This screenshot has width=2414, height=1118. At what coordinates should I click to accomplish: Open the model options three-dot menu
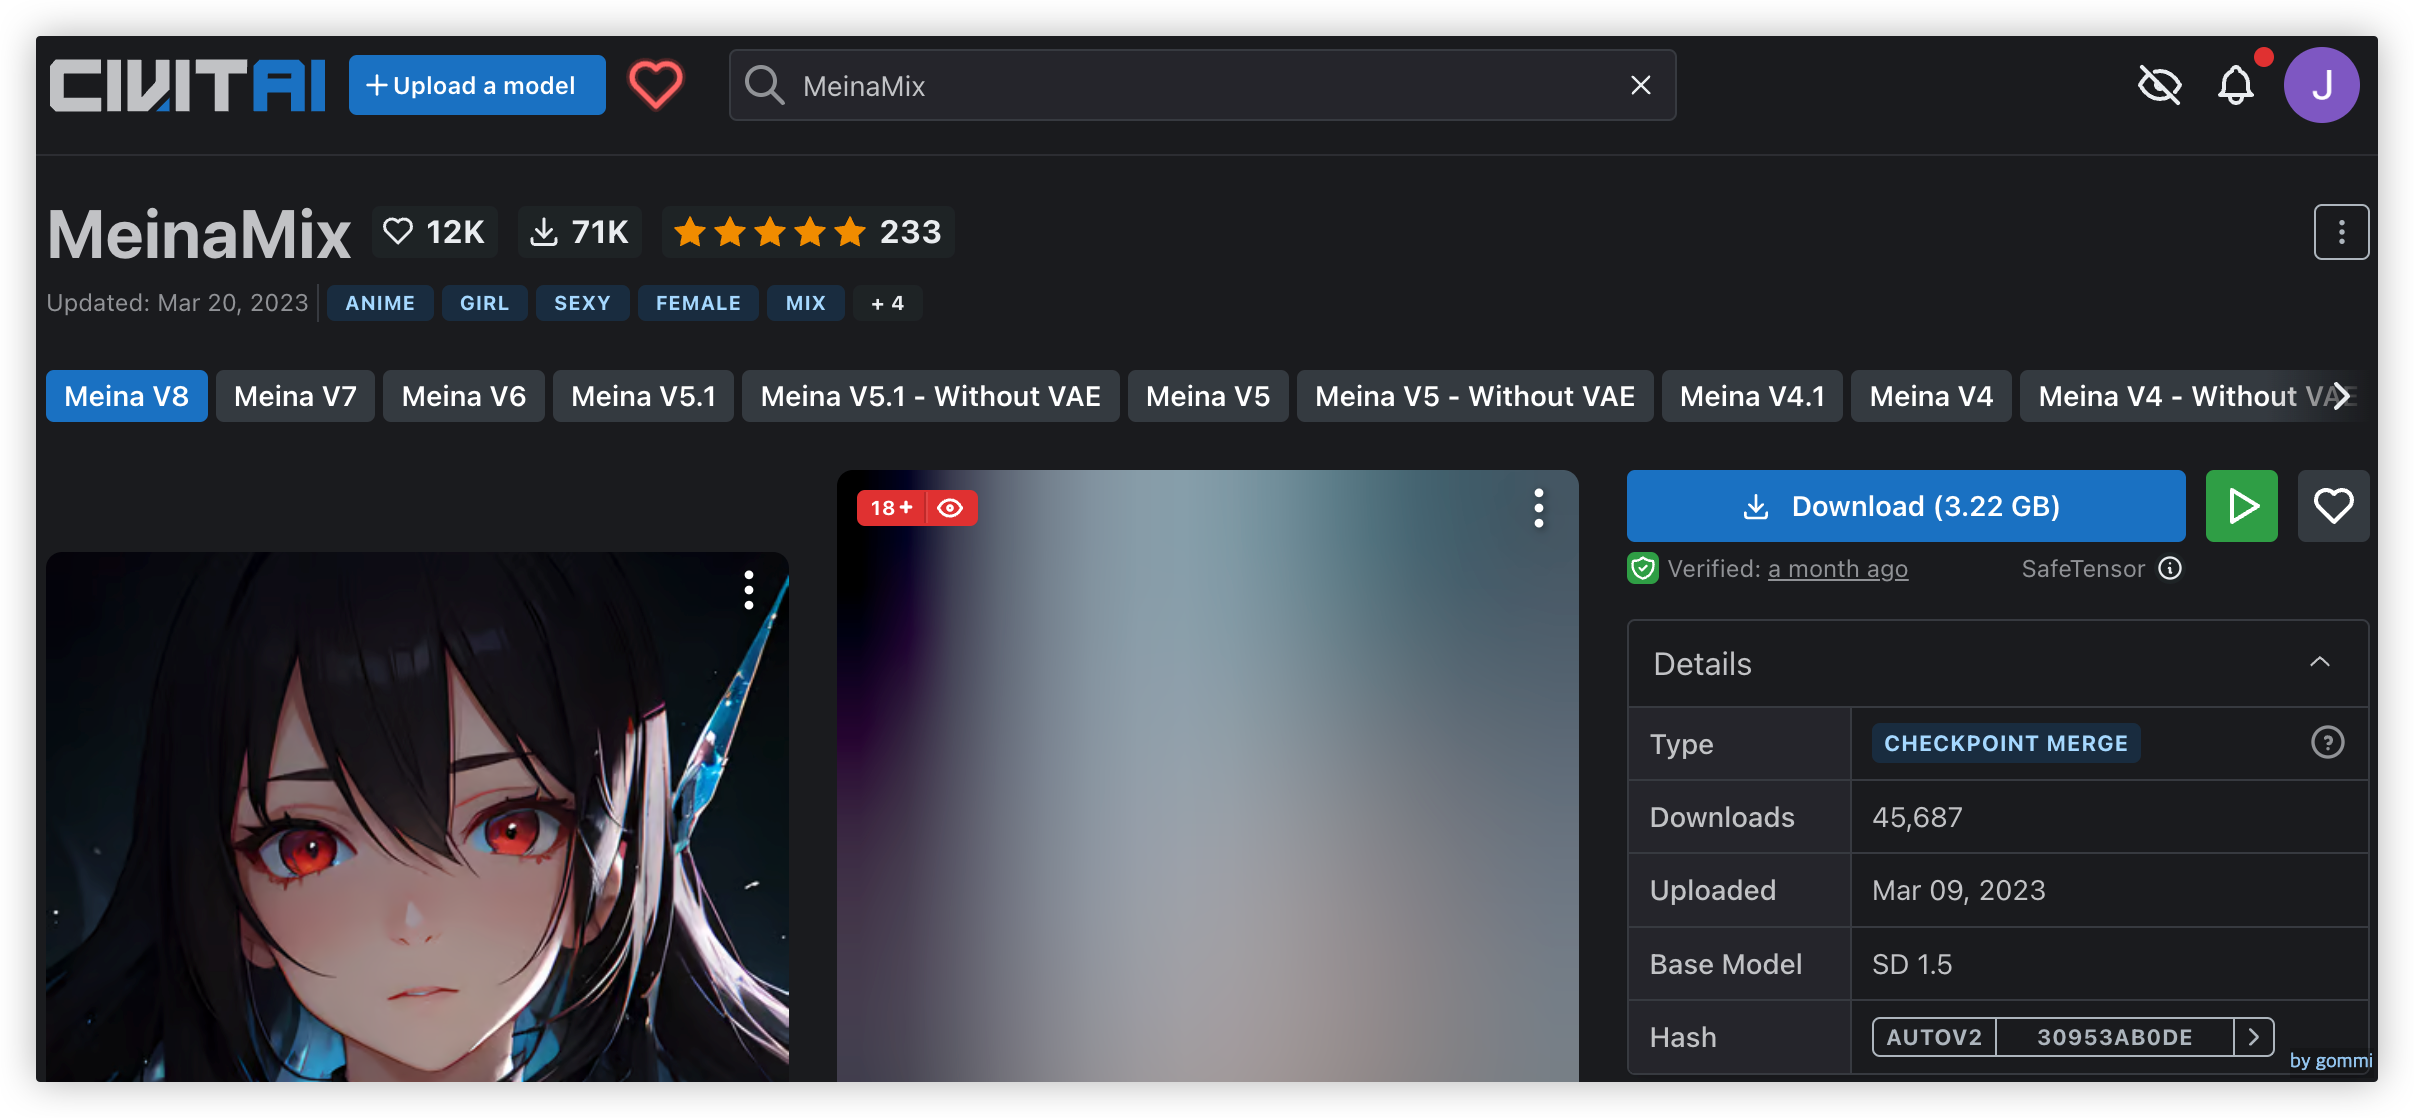pos(2341,232)
